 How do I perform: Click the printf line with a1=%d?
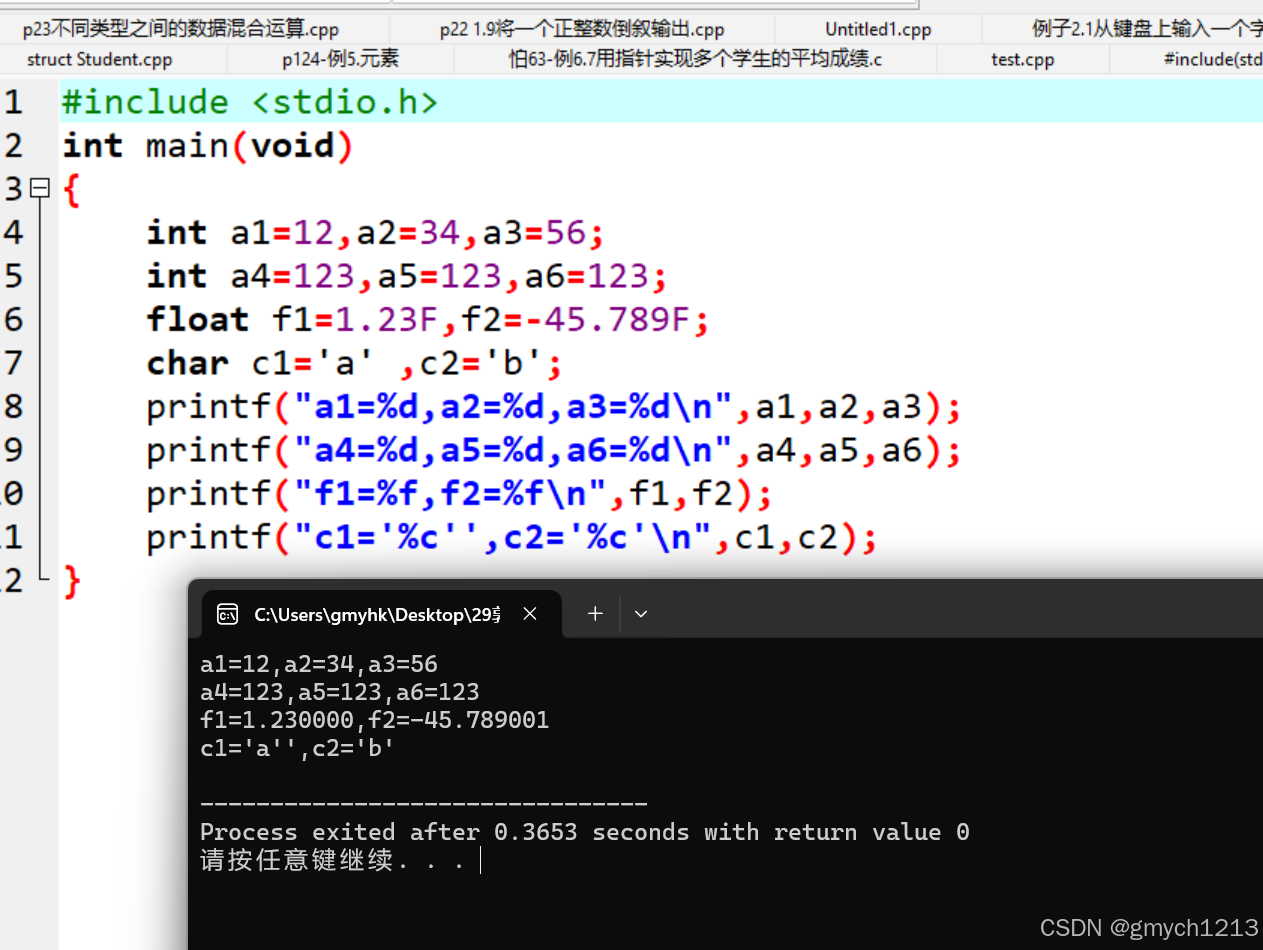tap(554, 407)
